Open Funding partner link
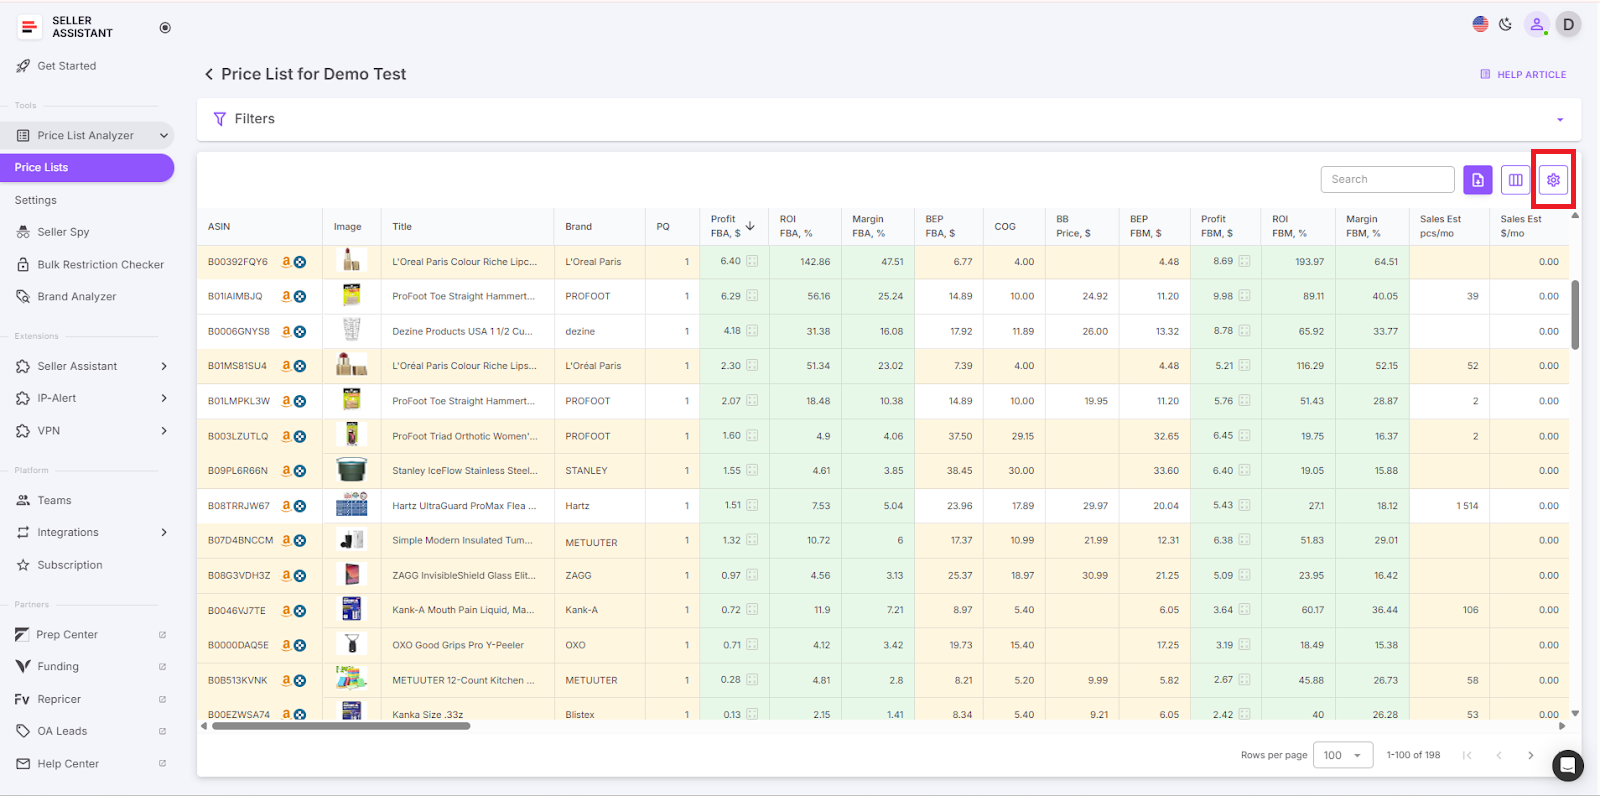This screenshot has width=1600, height=796. (58, 667)
